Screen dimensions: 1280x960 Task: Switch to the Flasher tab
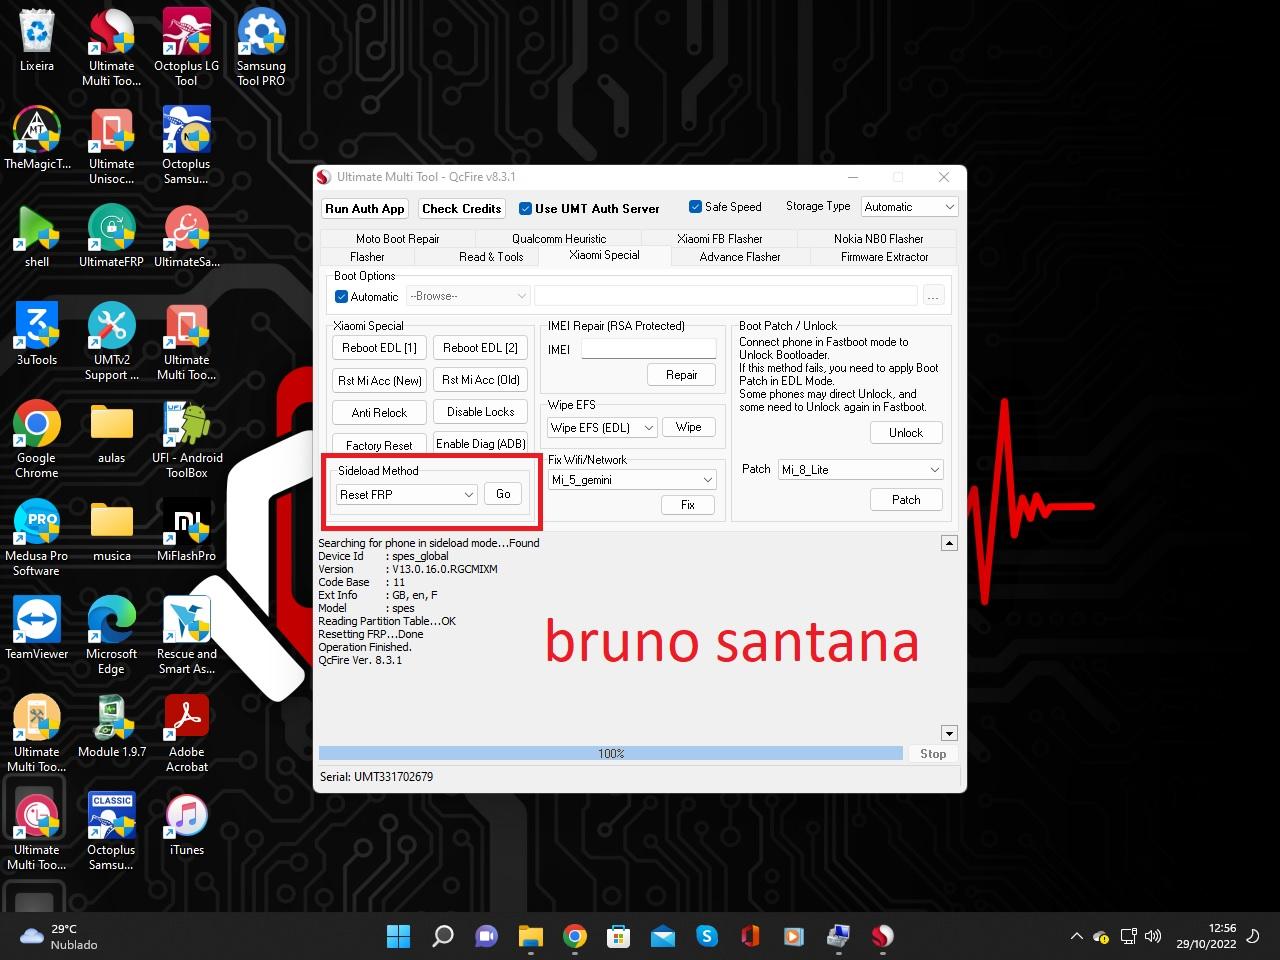click(367, 257)
